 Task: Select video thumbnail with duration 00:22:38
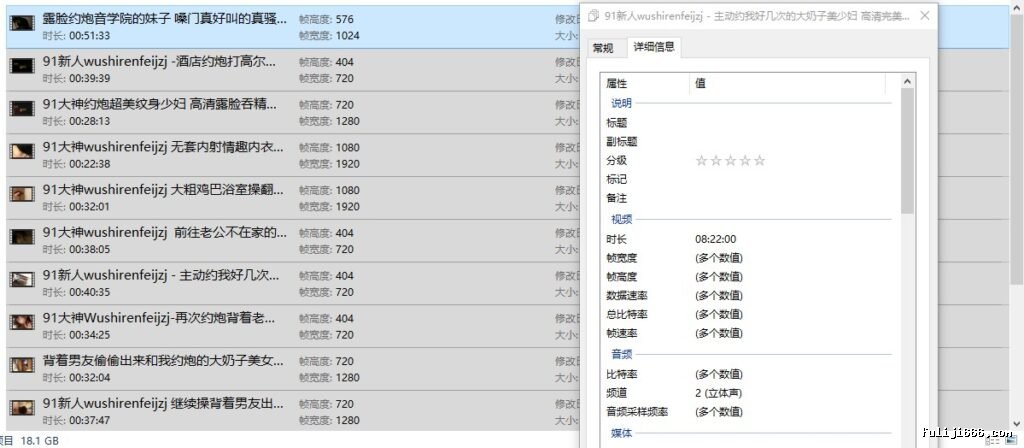22,151
